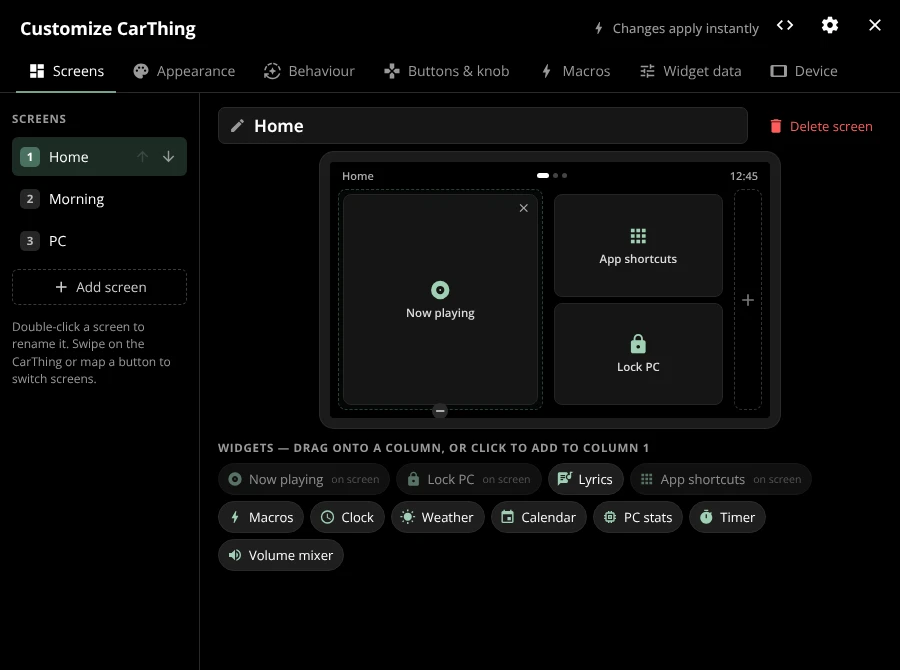
Task: Move Home screen down with arrow
Action: (x=168, y=157)
